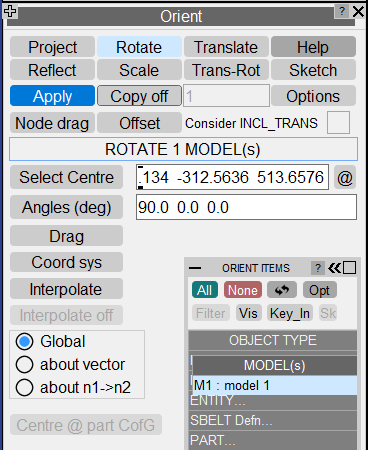Screen dimensions: 368x450
Task: Toggle the Copy off button
Action: (x=139, y=96)
